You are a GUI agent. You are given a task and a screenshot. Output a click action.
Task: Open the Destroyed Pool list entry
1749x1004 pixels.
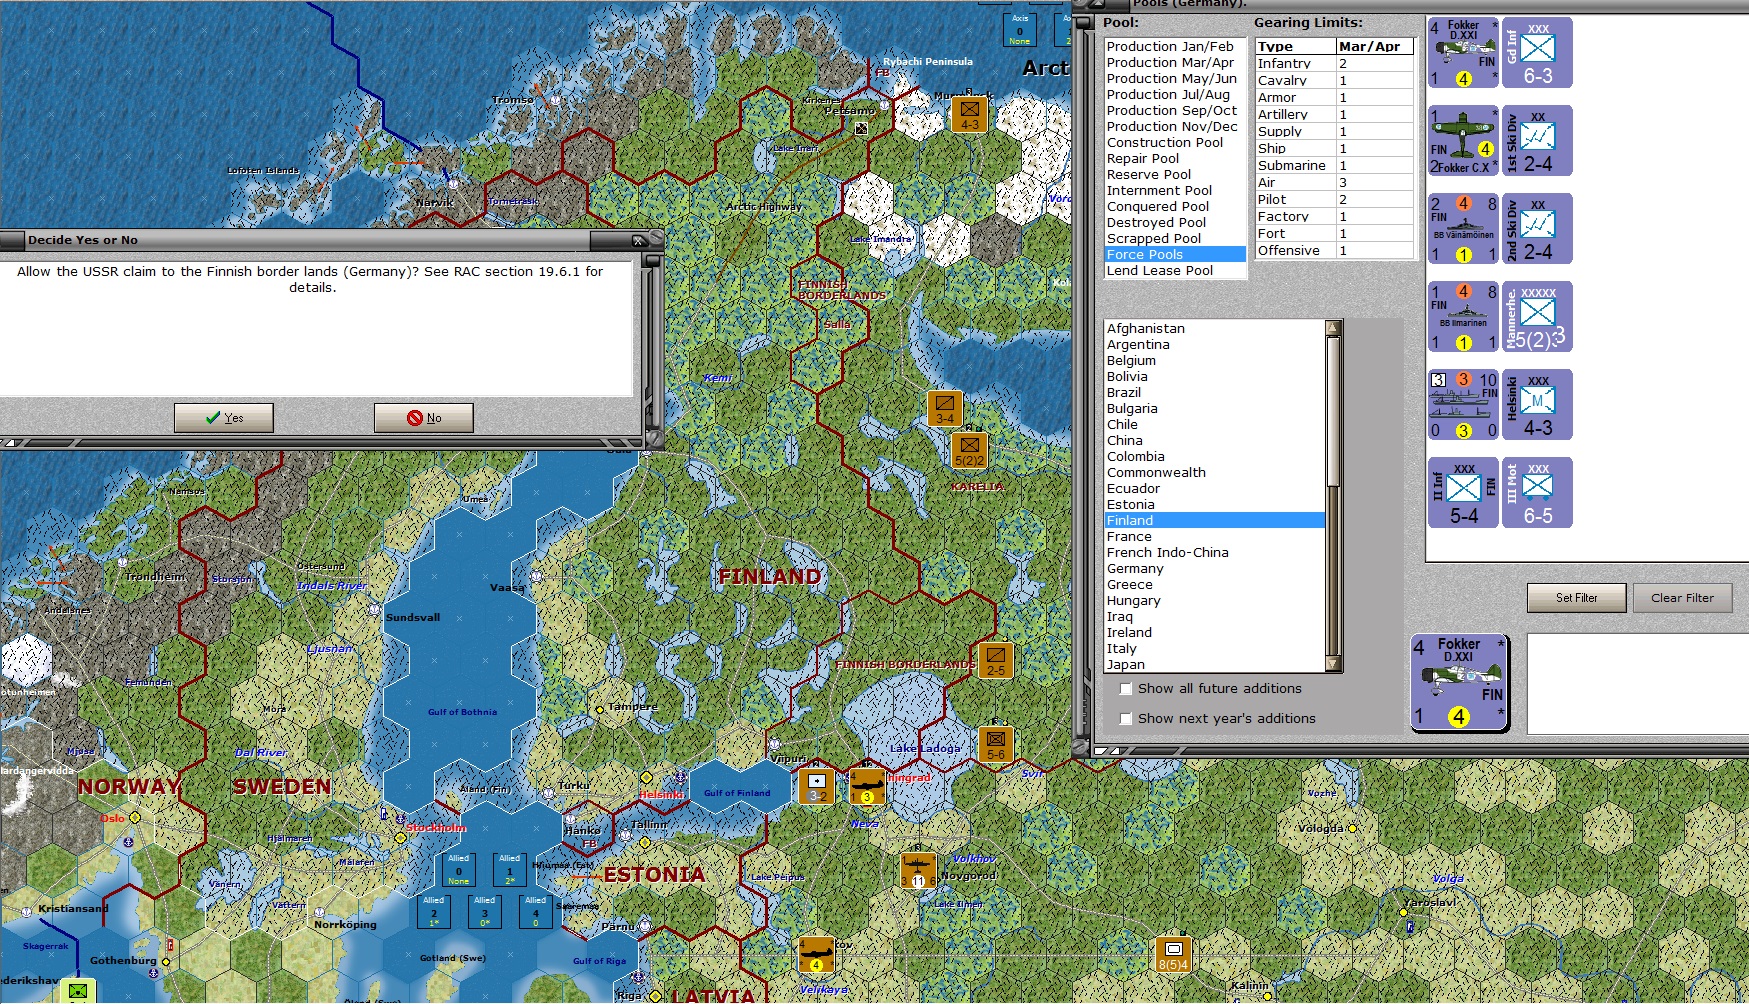coord(1175,223)
